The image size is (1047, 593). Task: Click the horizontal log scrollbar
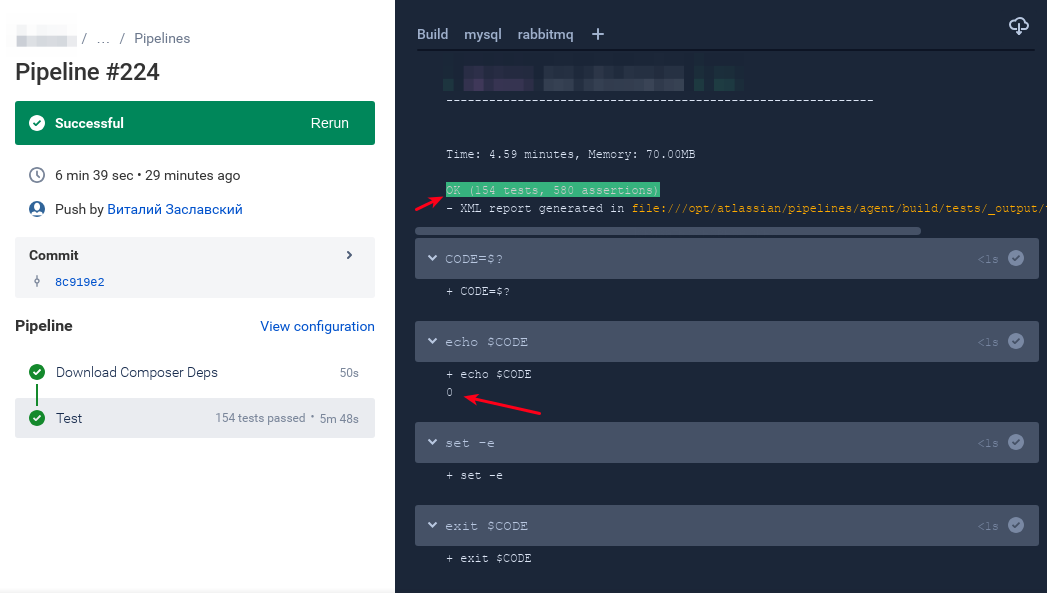[668, 231]
